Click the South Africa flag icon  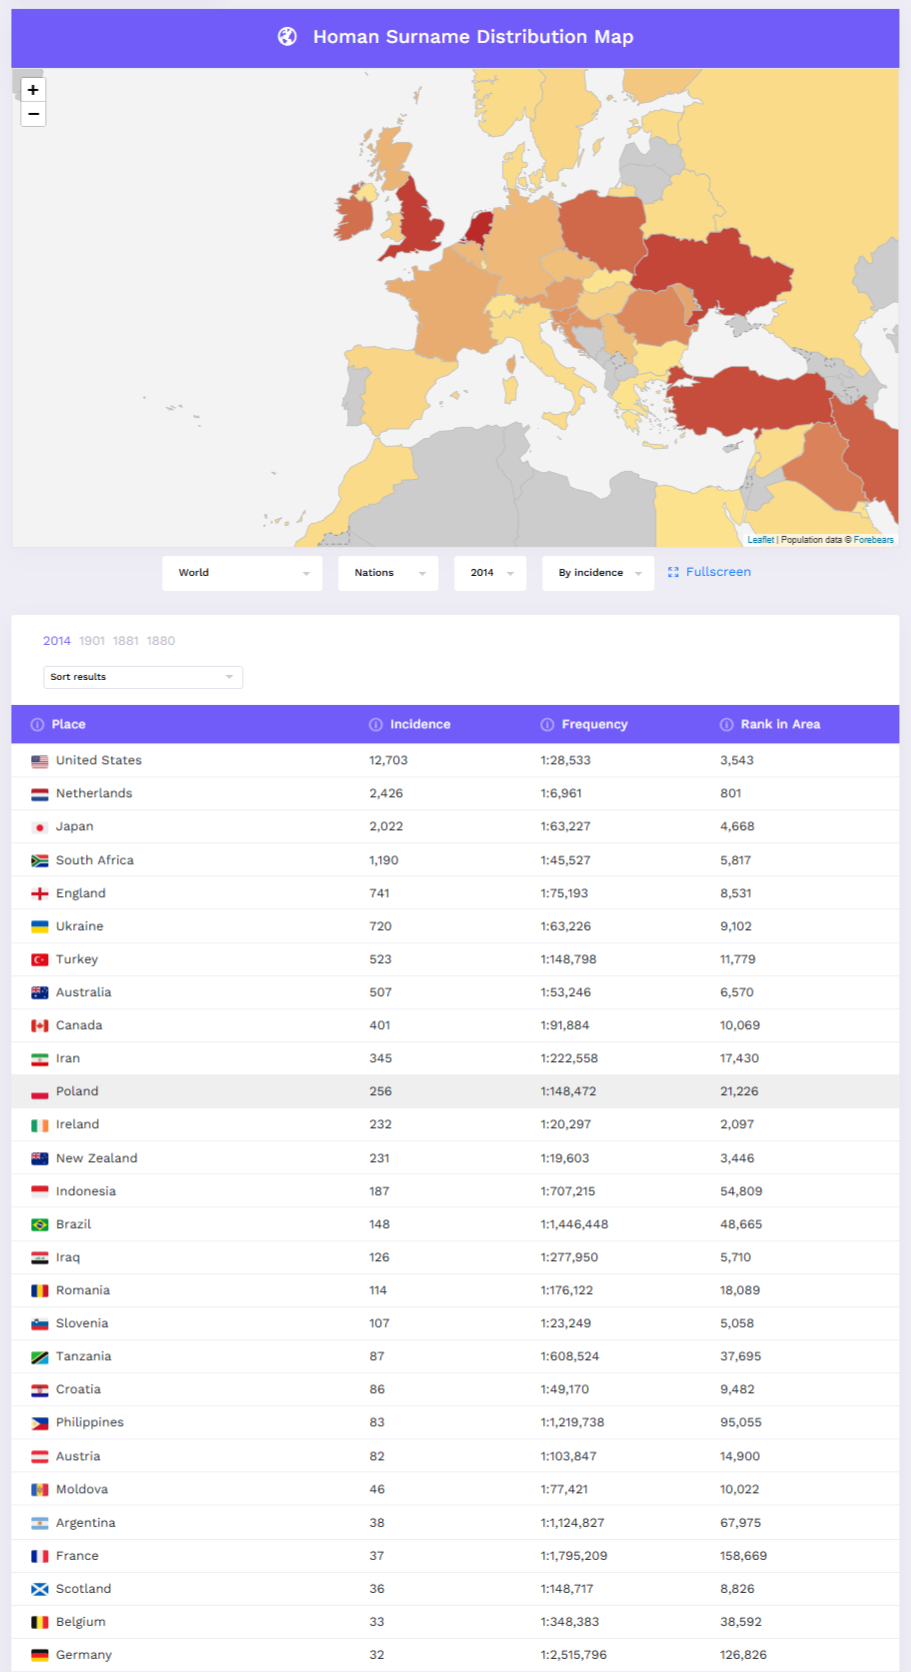click(x=40, y=860)
